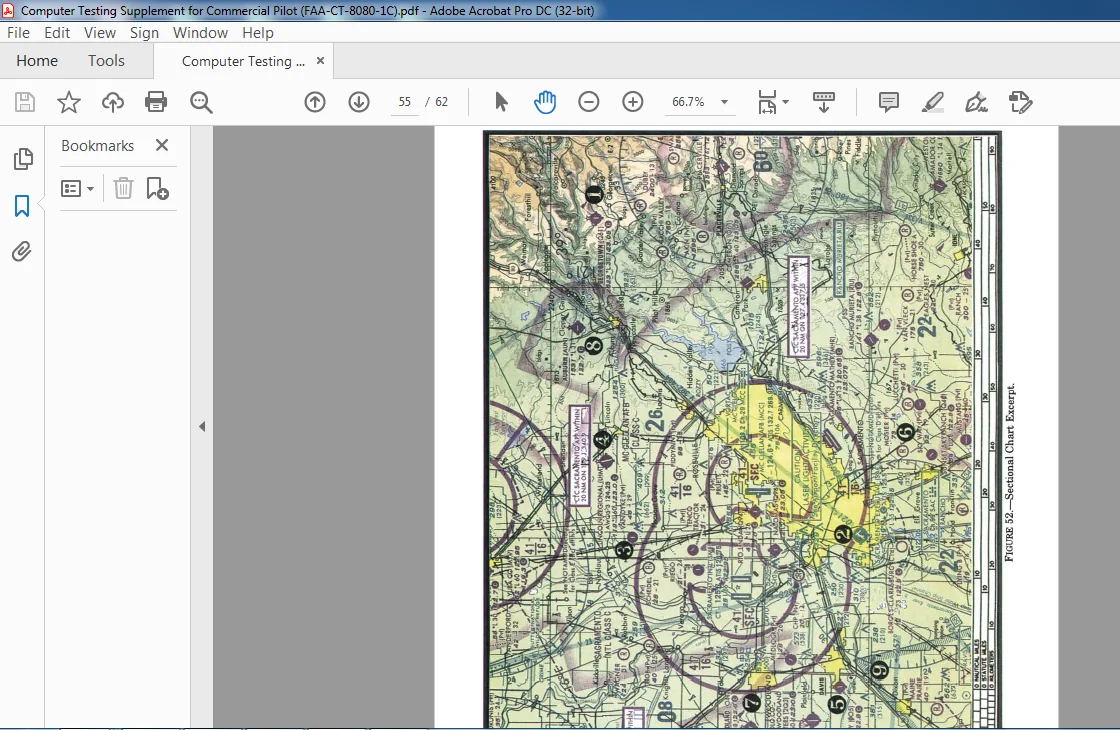Open zoom level dropdown arrow

point(724,102)
